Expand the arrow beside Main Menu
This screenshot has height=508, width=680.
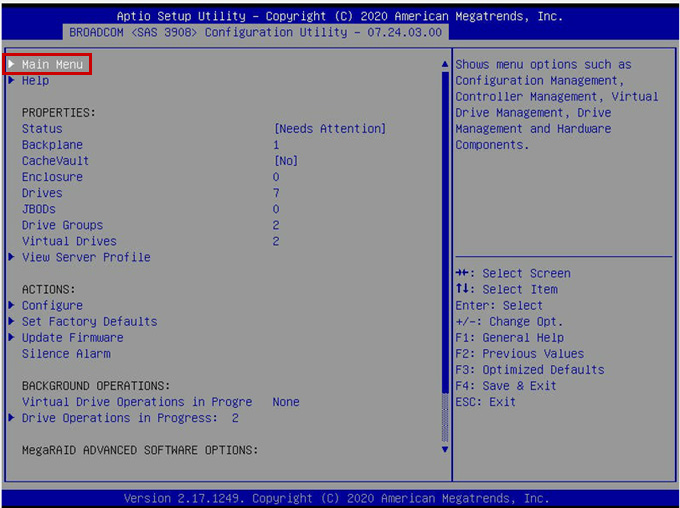[11, 65]
